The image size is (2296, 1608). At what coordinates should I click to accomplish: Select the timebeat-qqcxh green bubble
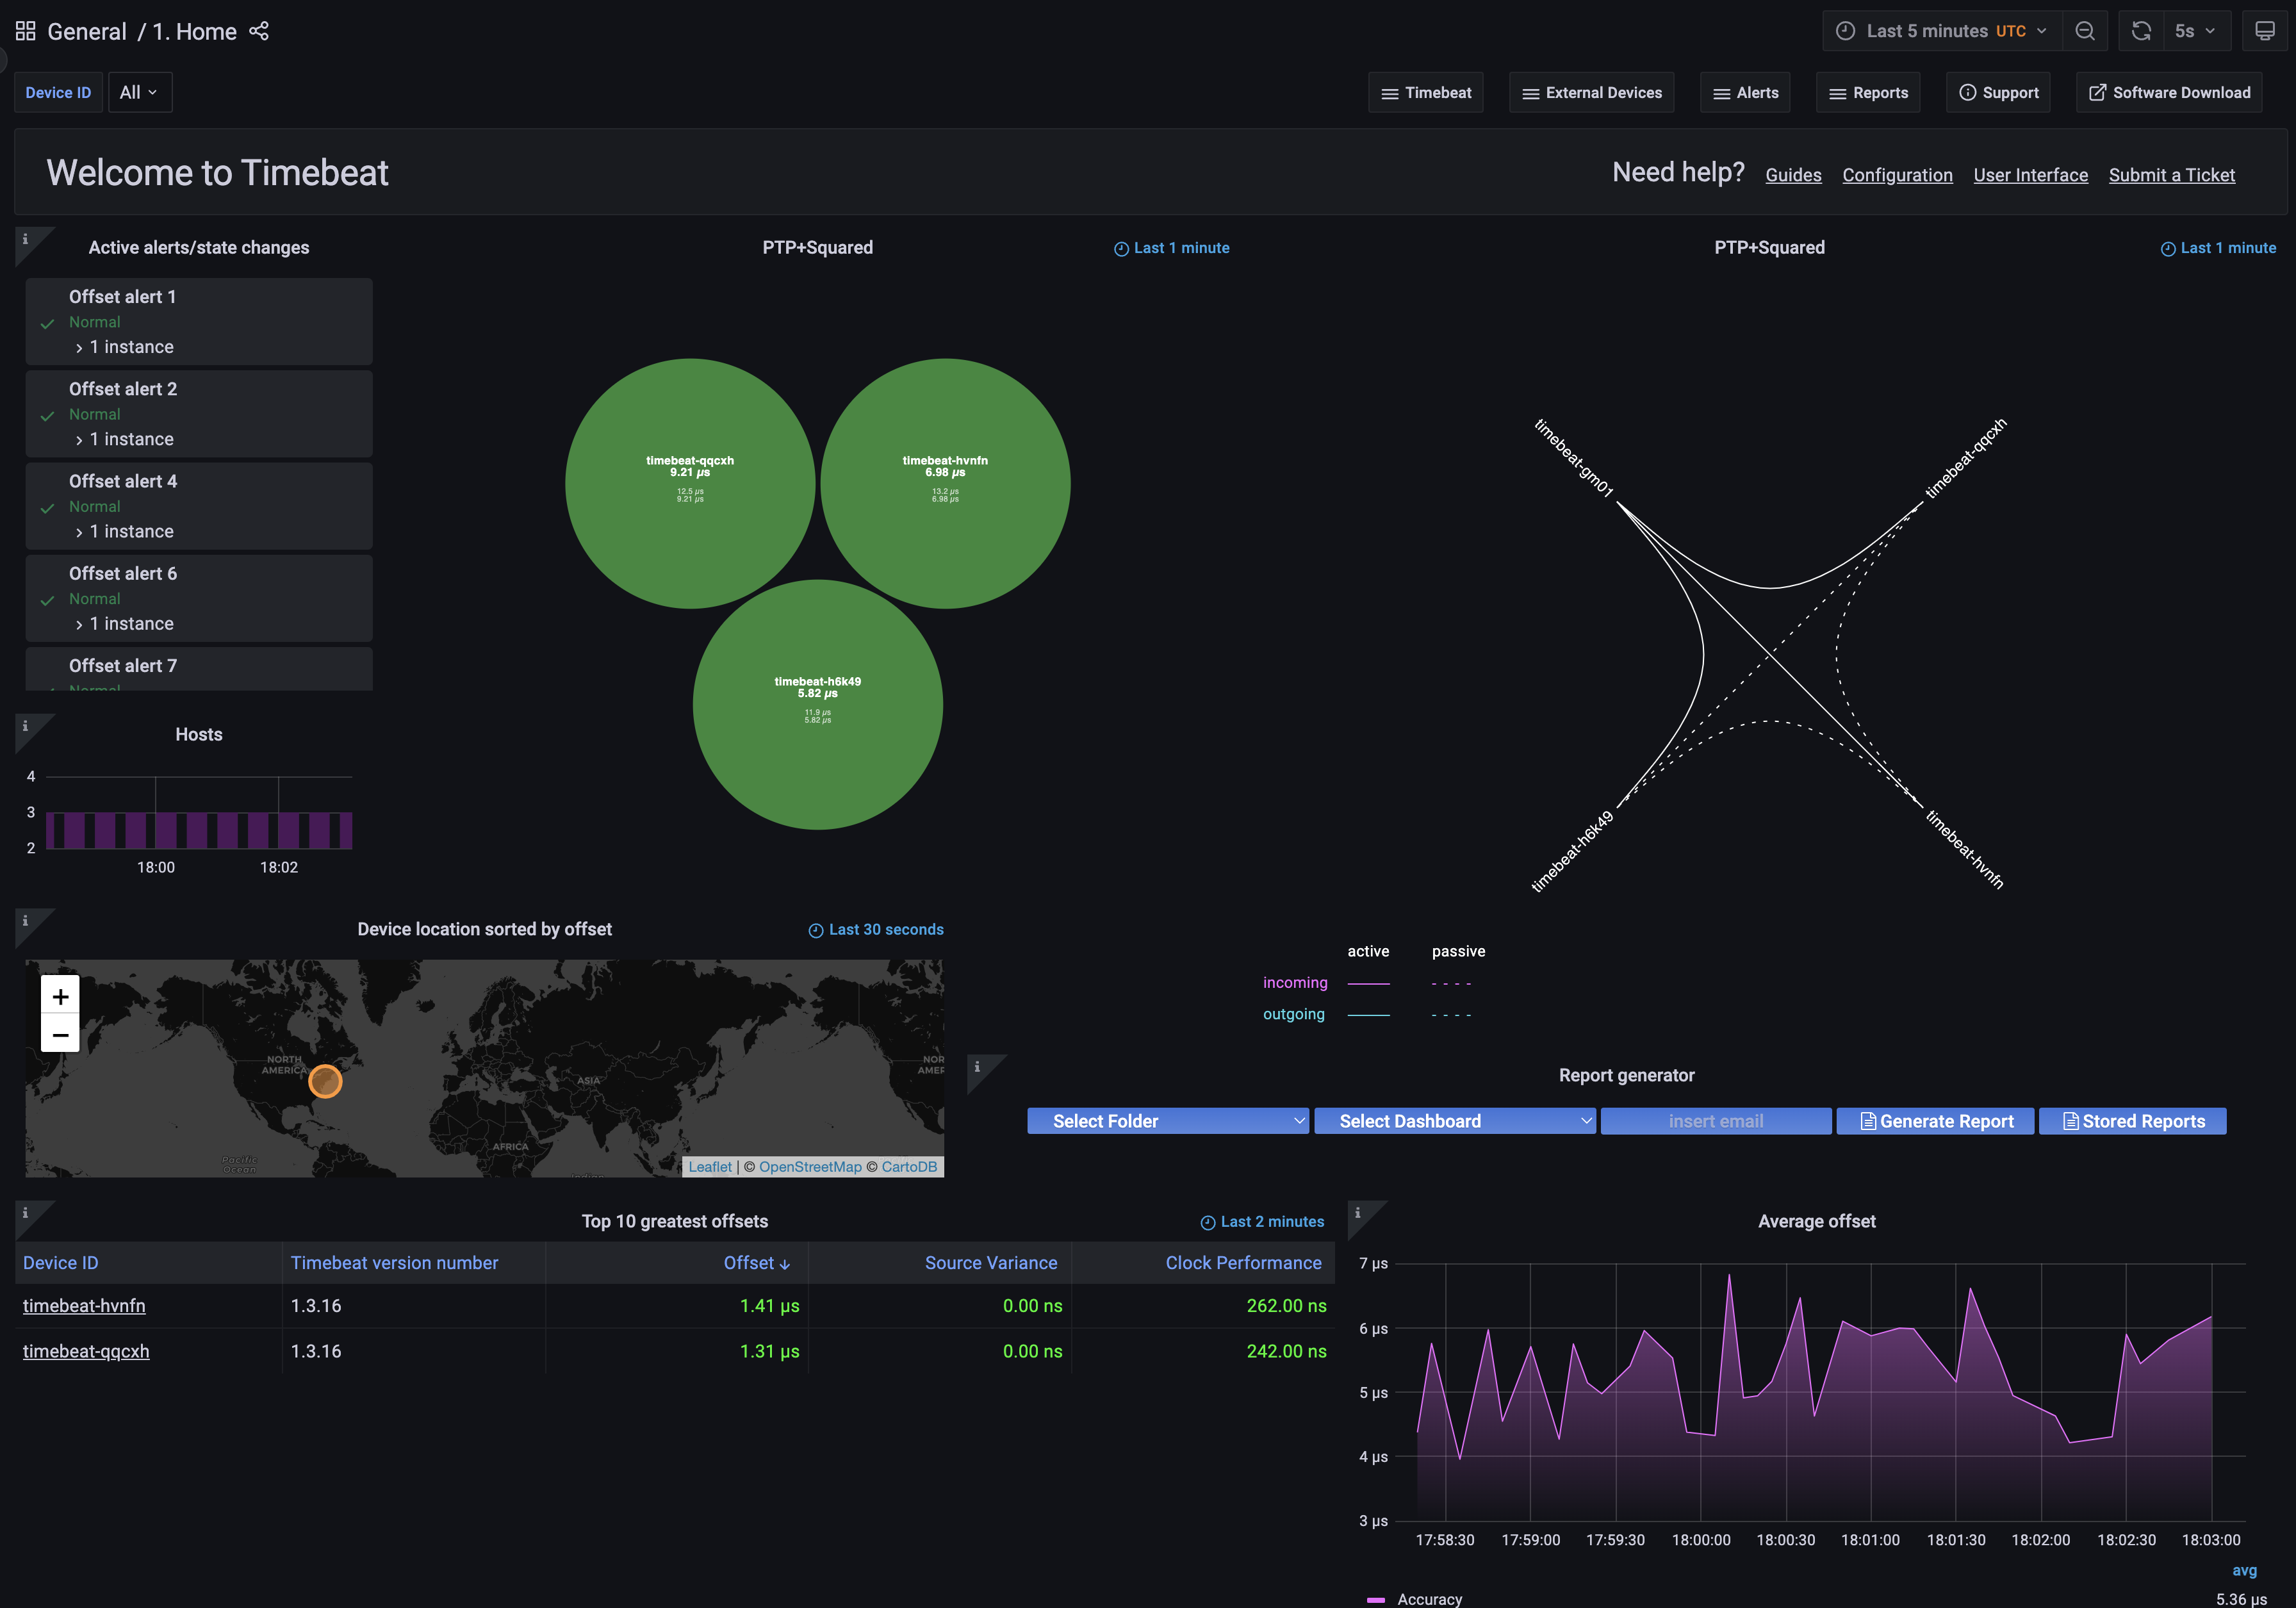(x=690, y=483)
